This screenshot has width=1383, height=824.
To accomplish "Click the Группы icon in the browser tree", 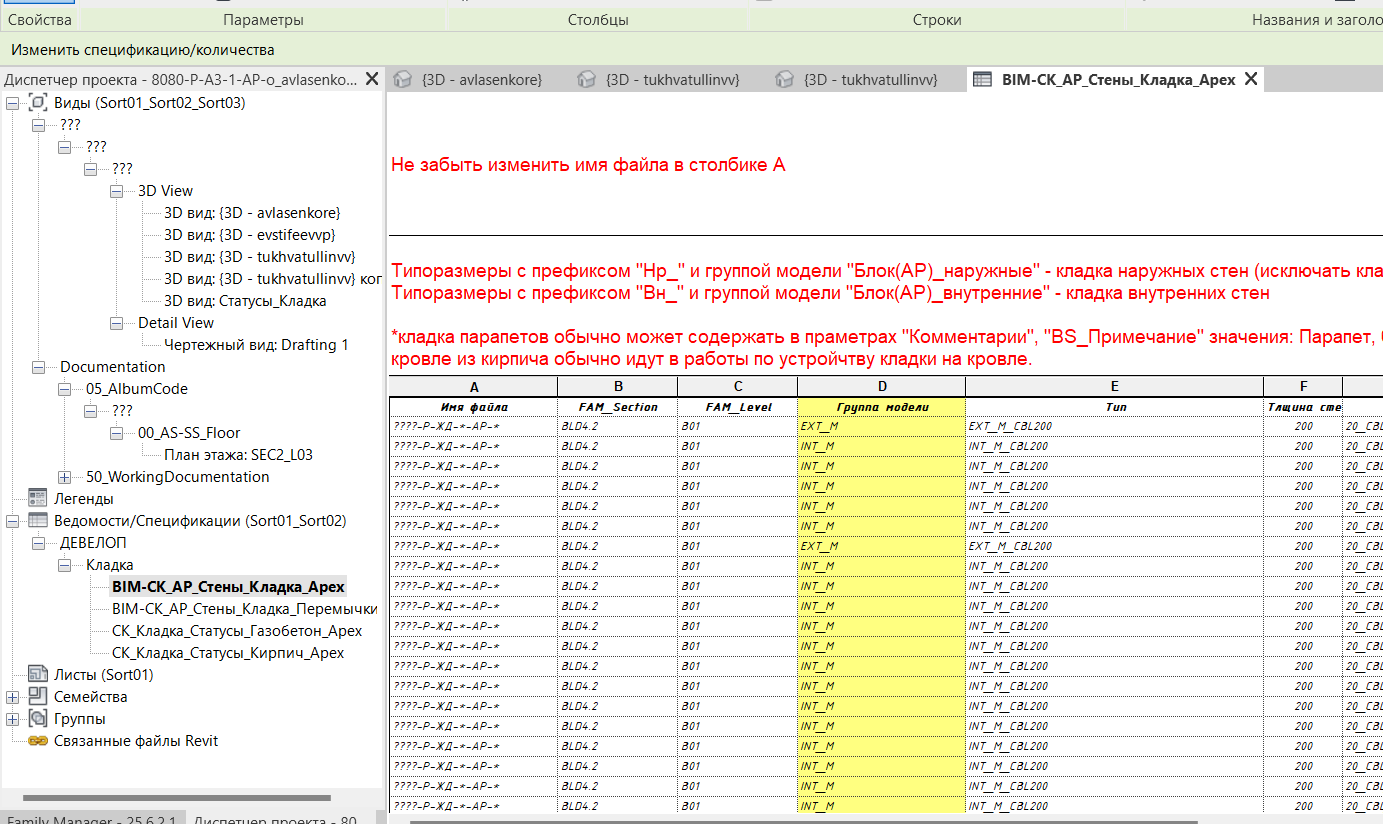I will [38, 719].
